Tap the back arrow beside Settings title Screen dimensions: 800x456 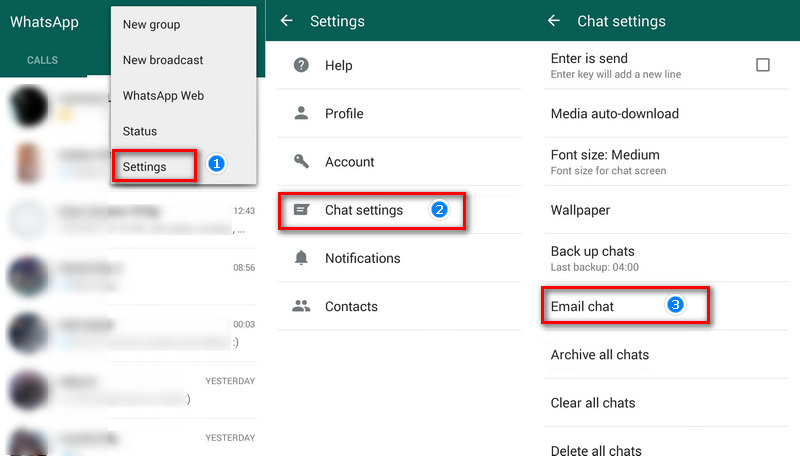point(287,21)
